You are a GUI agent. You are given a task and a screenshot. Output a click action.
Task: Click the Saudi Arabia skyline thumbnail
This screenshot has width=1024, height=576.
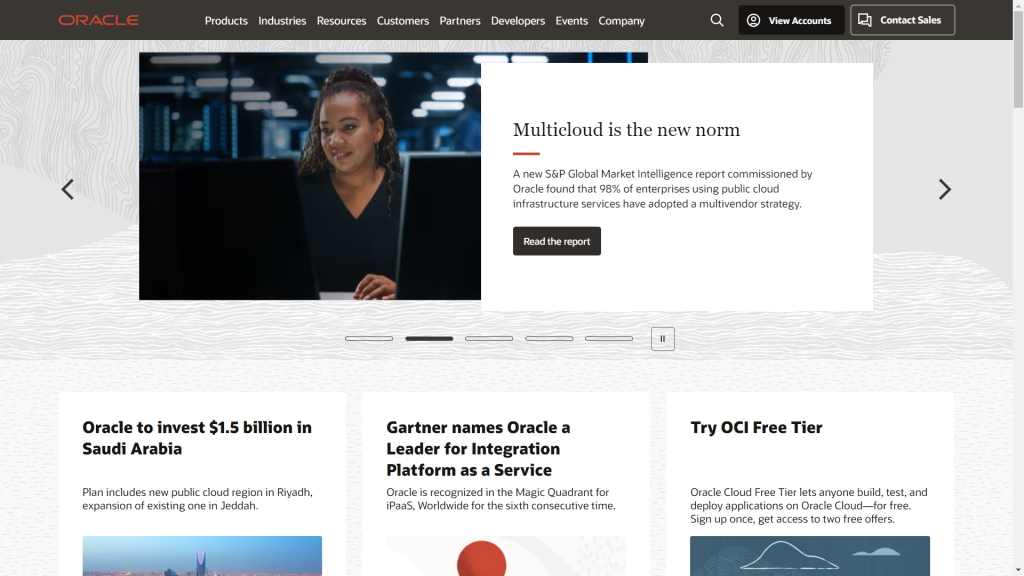(202, 556)
